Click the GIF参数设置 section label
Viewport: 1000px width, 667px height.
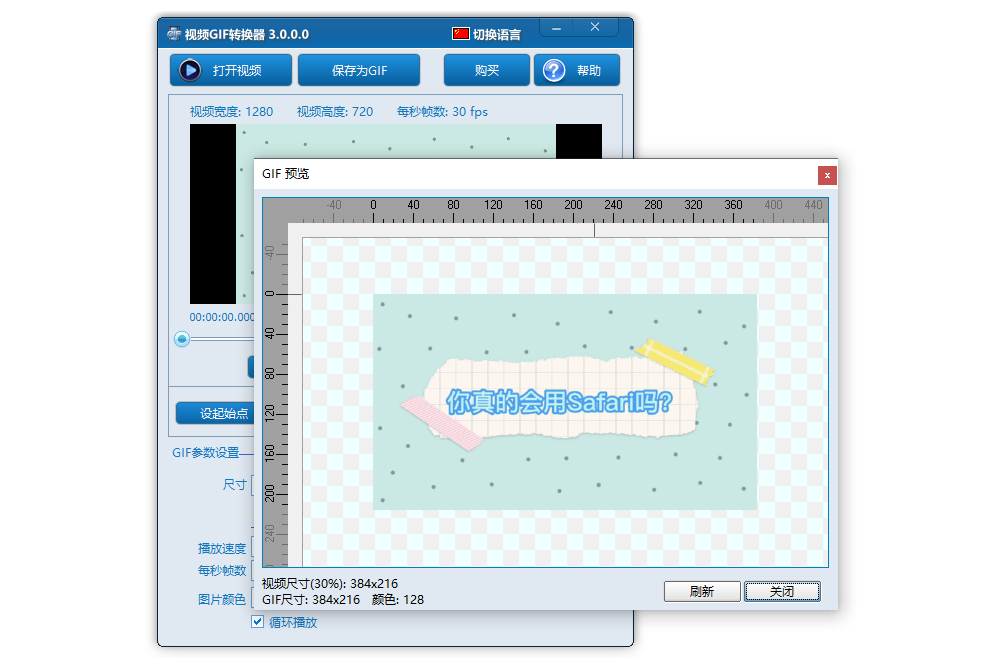pos(205,453)
